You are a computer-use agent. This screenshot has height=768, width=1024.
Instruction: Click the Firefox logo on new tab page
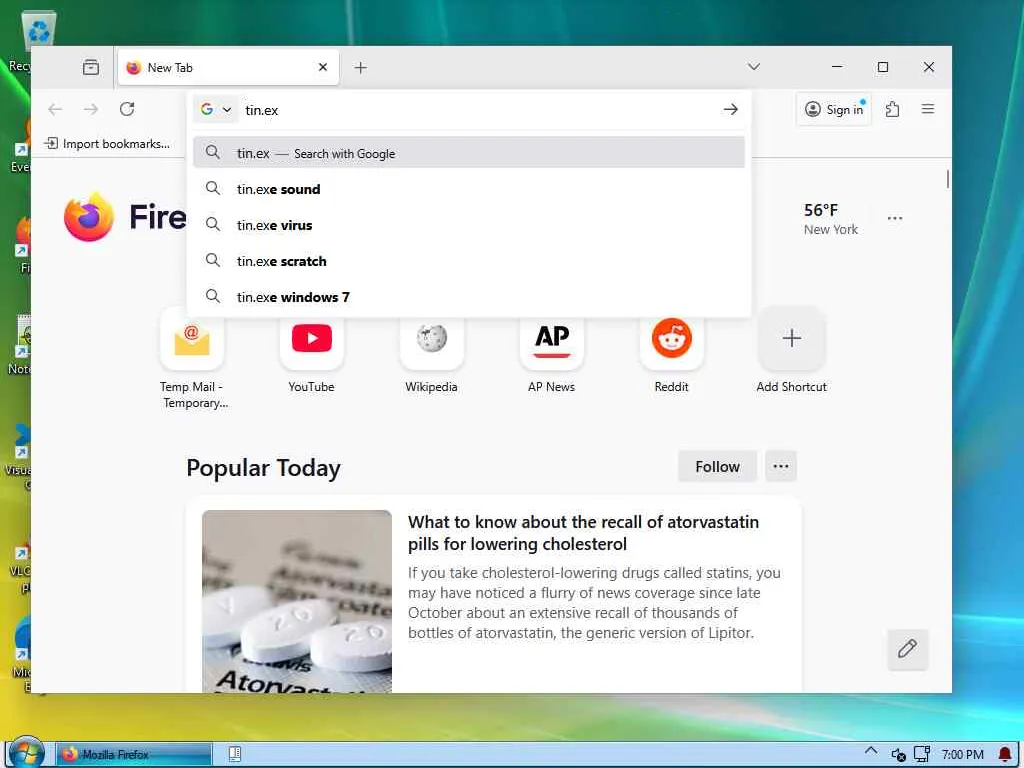coord(89,217)
